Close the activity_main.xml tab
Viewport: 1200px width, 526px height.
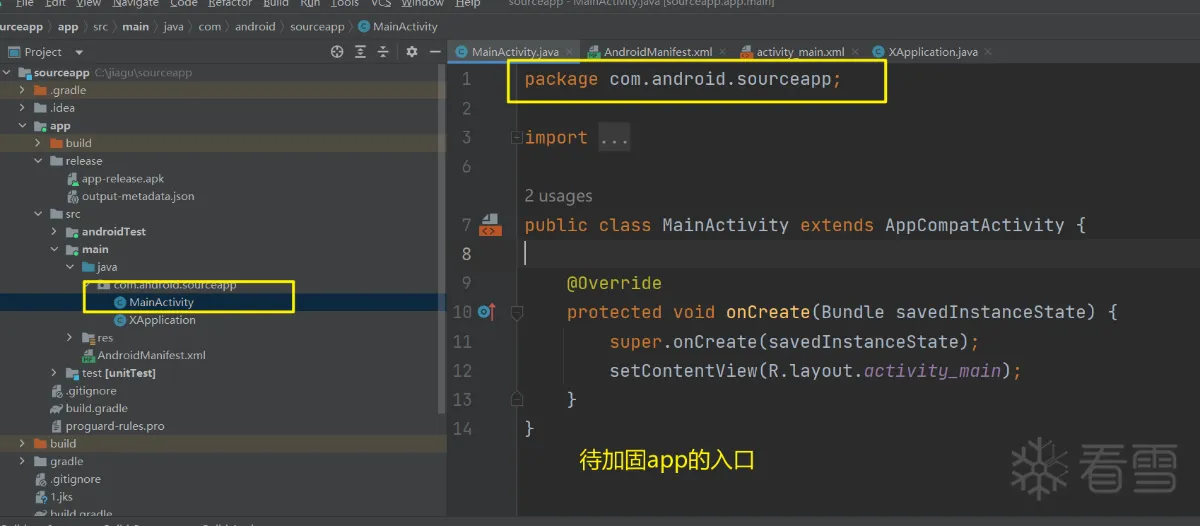(x=857, y=52)
